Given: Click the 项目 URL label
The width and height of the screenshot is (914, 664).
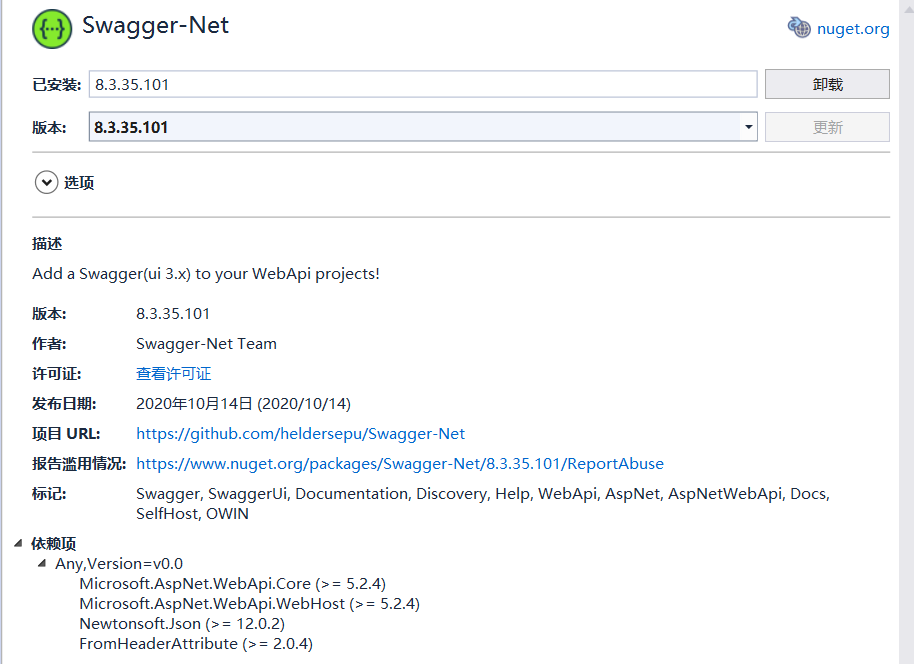Looking at the screenshot, I should [x=66, y=434].
